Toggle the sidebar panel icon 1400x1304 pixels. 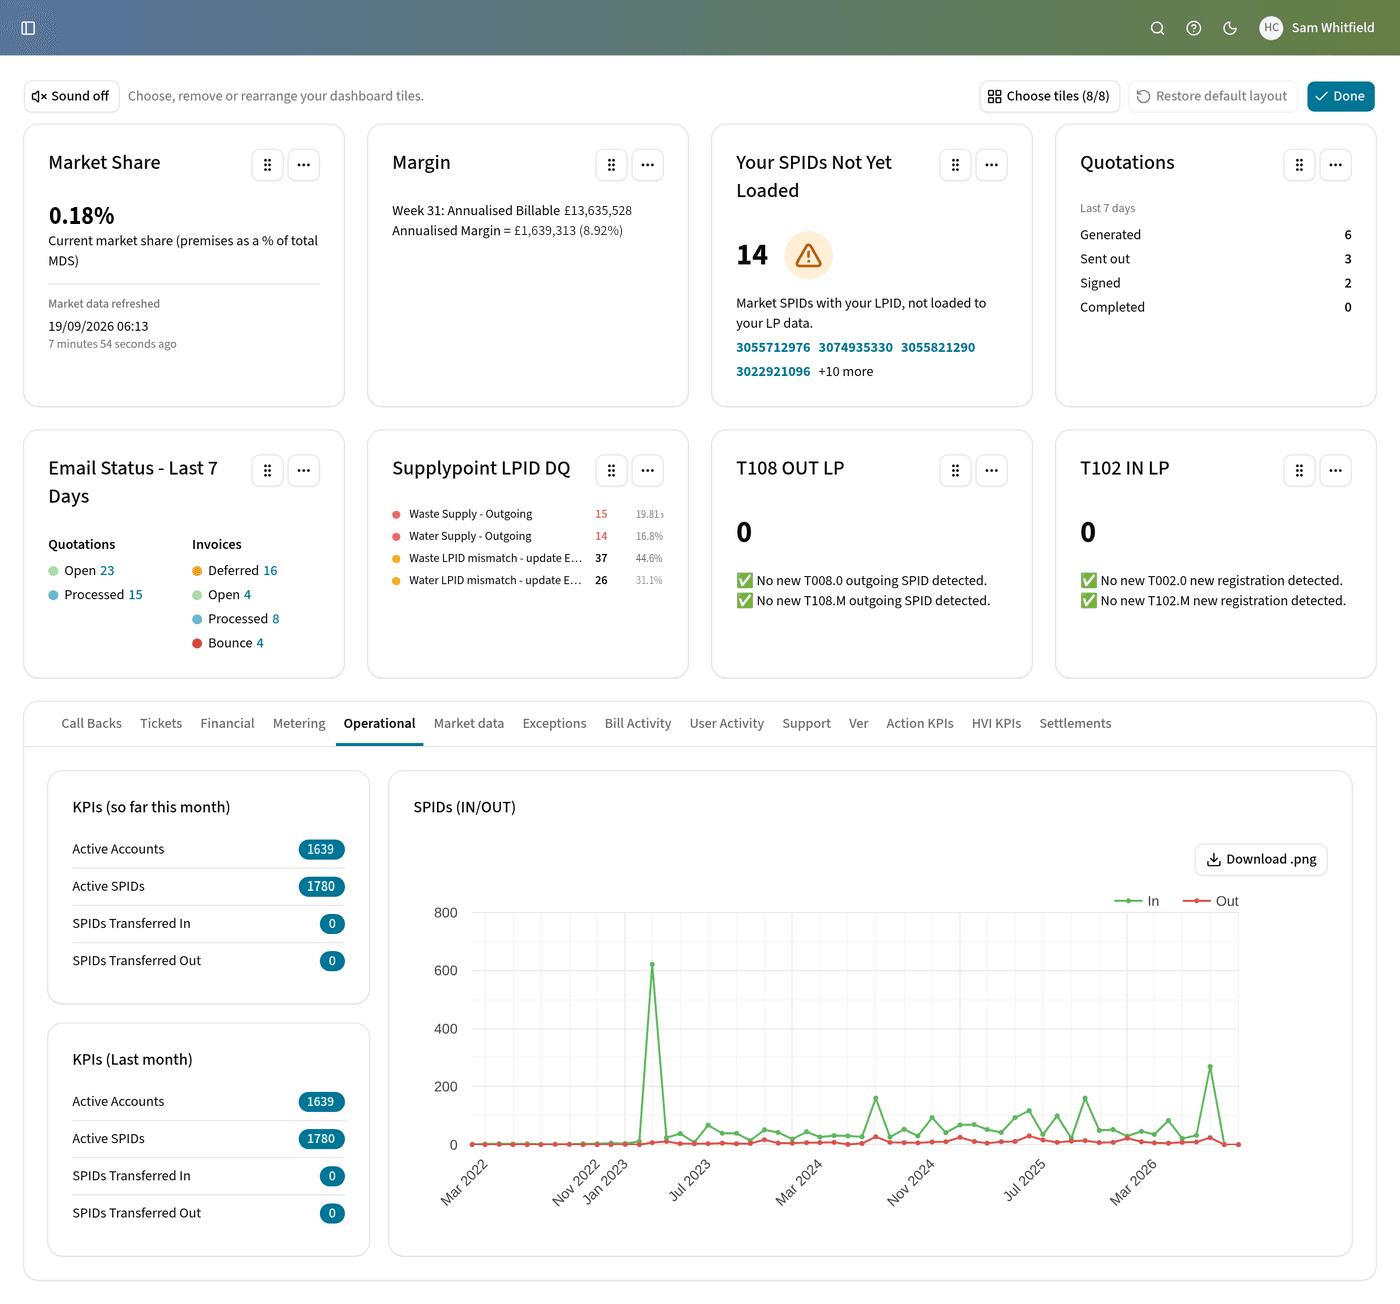tap(28, 28)
